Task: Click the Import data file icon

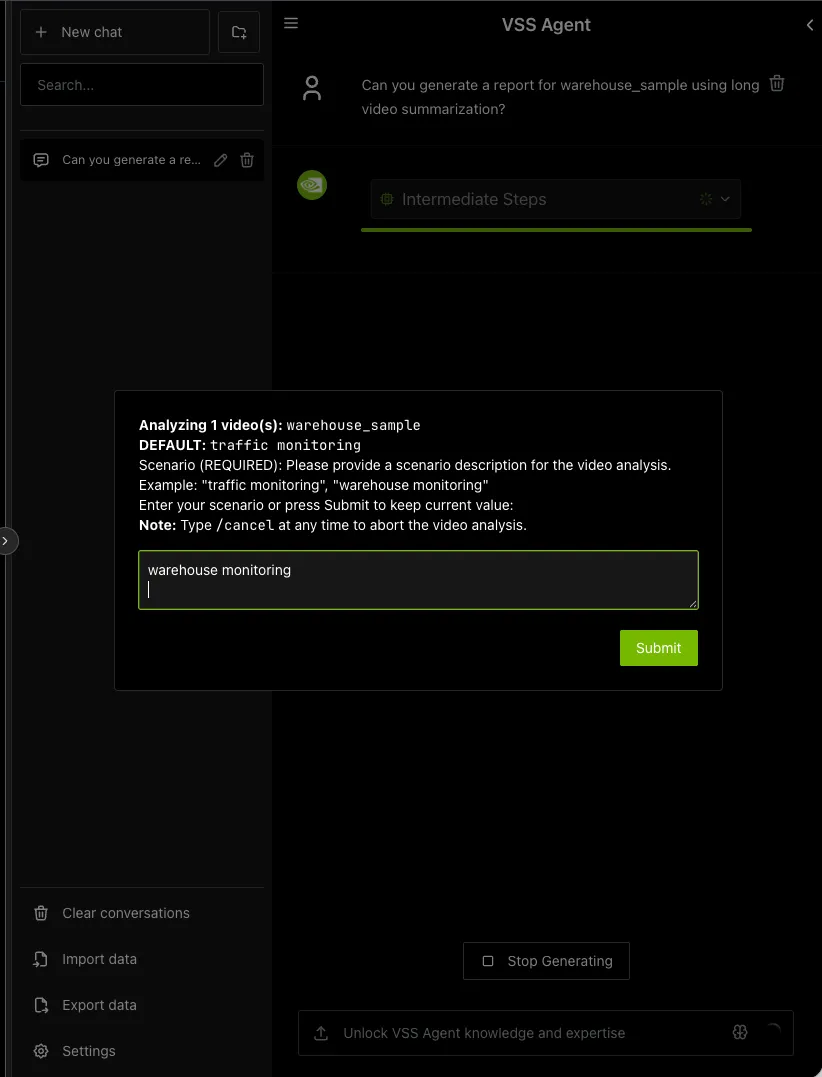Action: click(x=41, y=959)
